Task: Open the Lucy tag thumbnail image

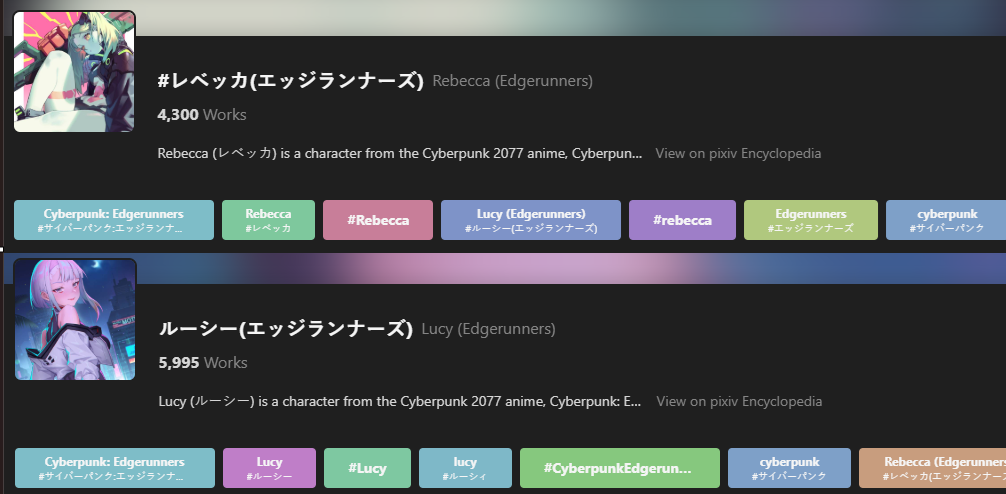Action: [75, 319]
